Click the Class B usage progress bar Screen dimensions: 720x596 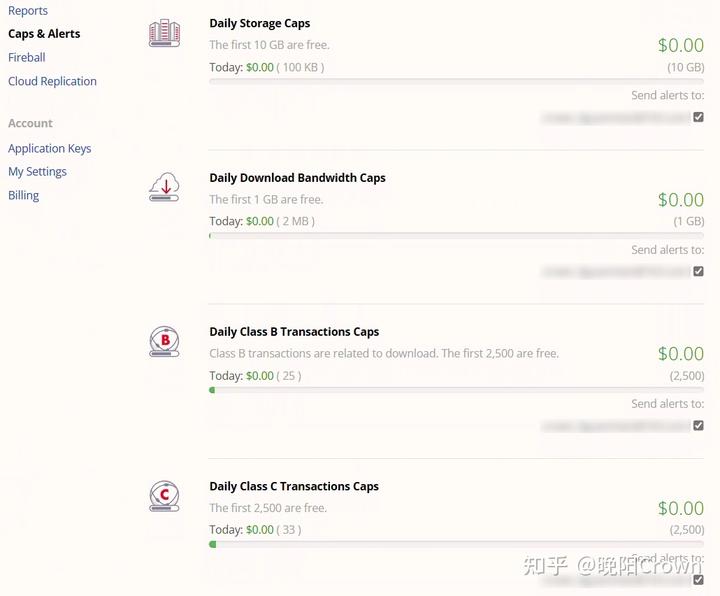(456, 390)
